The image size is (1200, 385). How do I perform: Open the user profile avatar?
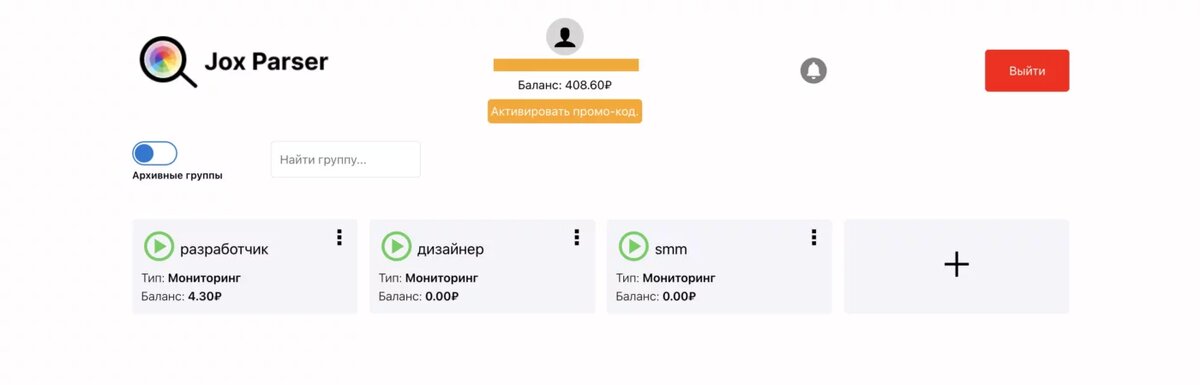pyautogui.click(x=565, y=37)
